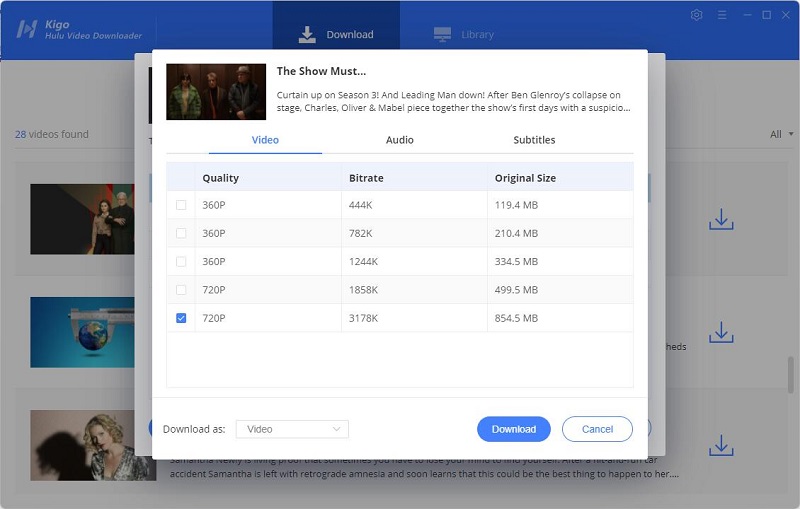Click the 119.4 MB size cell

(x=560, y=205)
